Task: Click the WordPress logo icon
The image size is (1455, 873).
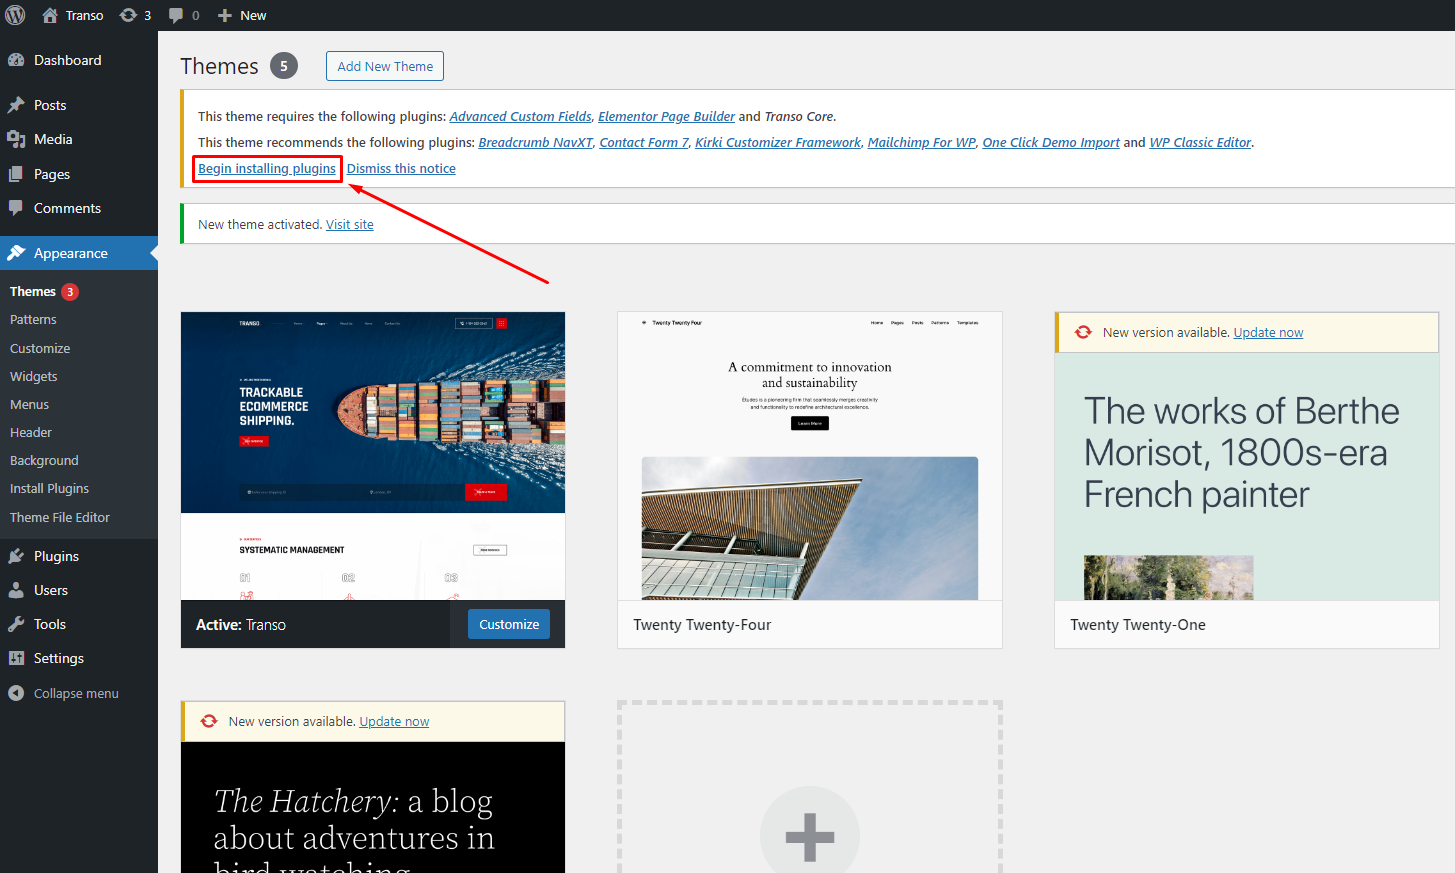Action: pos(15,15)
